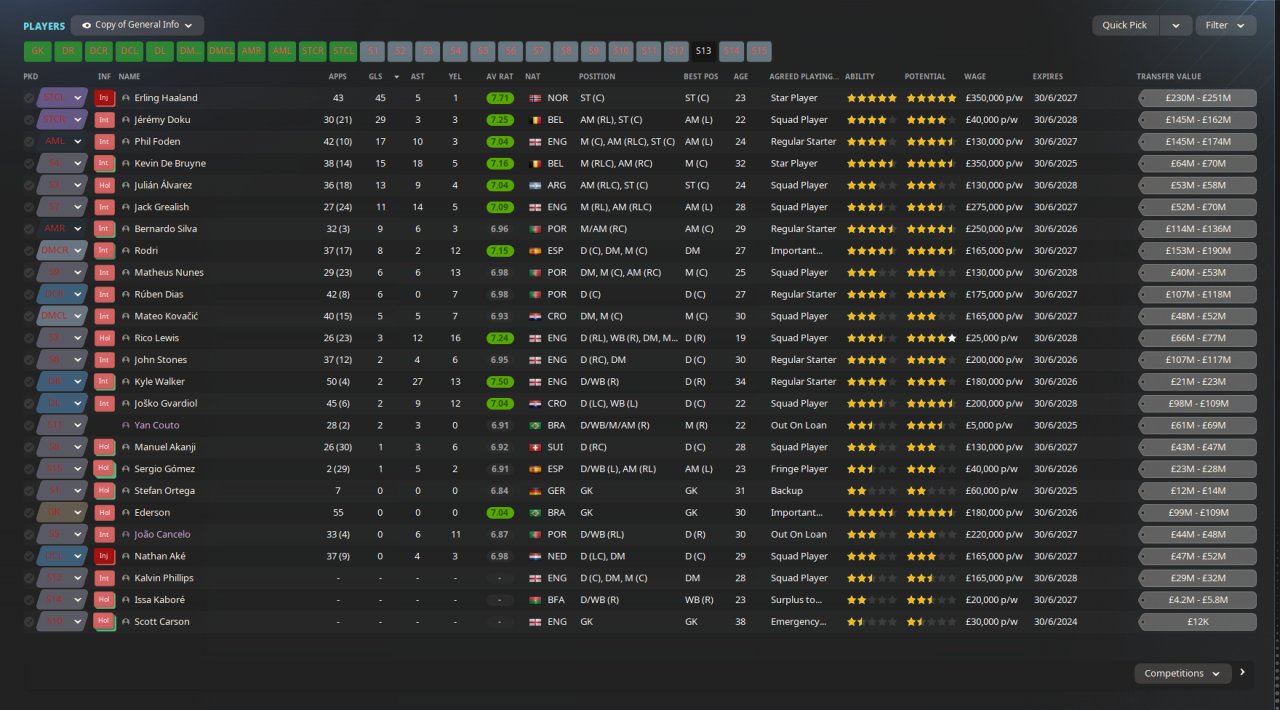This screenshot has width=1280, height=710.
Task: Click the Int status icon beside Jérémy Doku
Action: click(104, 120)
